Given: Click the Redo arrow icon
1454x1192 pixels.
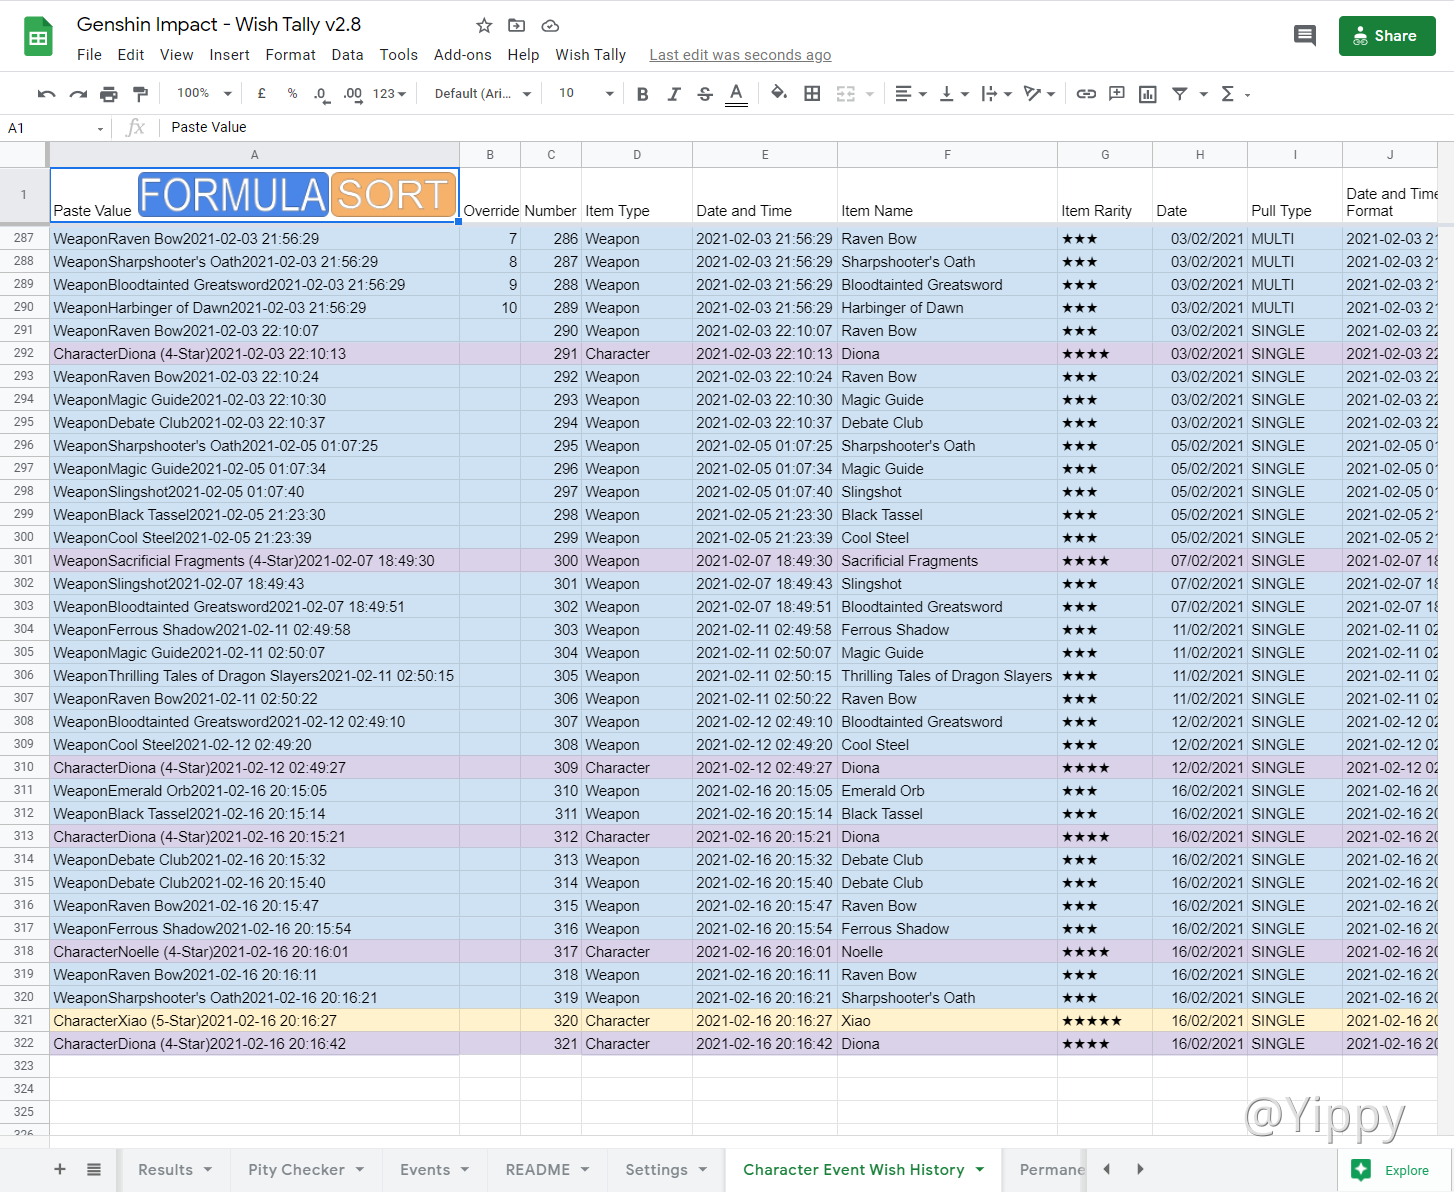Looking at the screenshot, I should coord(78,94).
